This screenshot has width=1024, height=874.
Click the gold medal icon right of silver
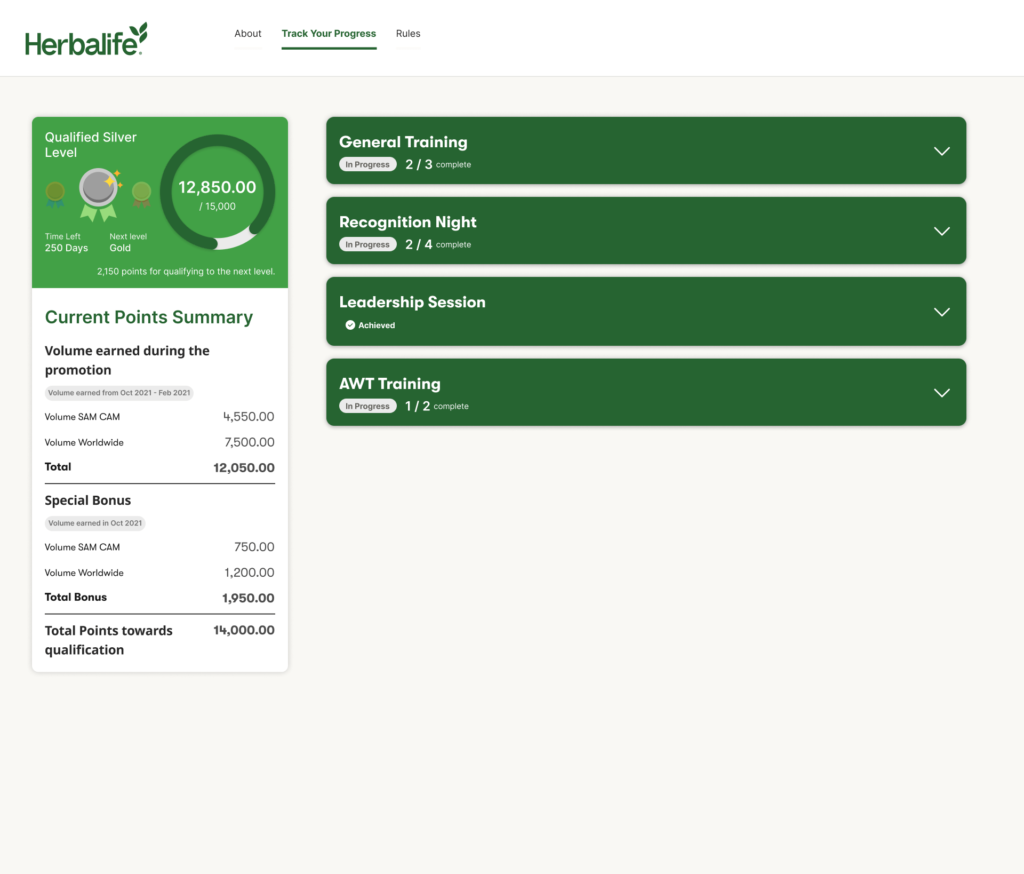[141, 194]
